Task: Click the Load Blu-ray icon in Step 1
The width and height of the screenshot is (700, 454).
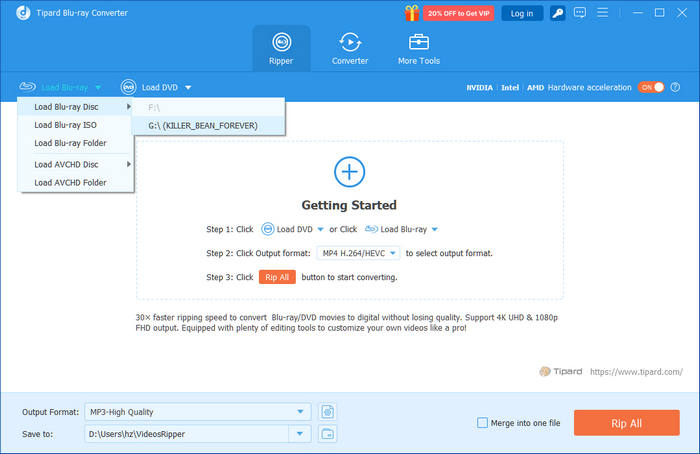Action: (x=371, y=229)
